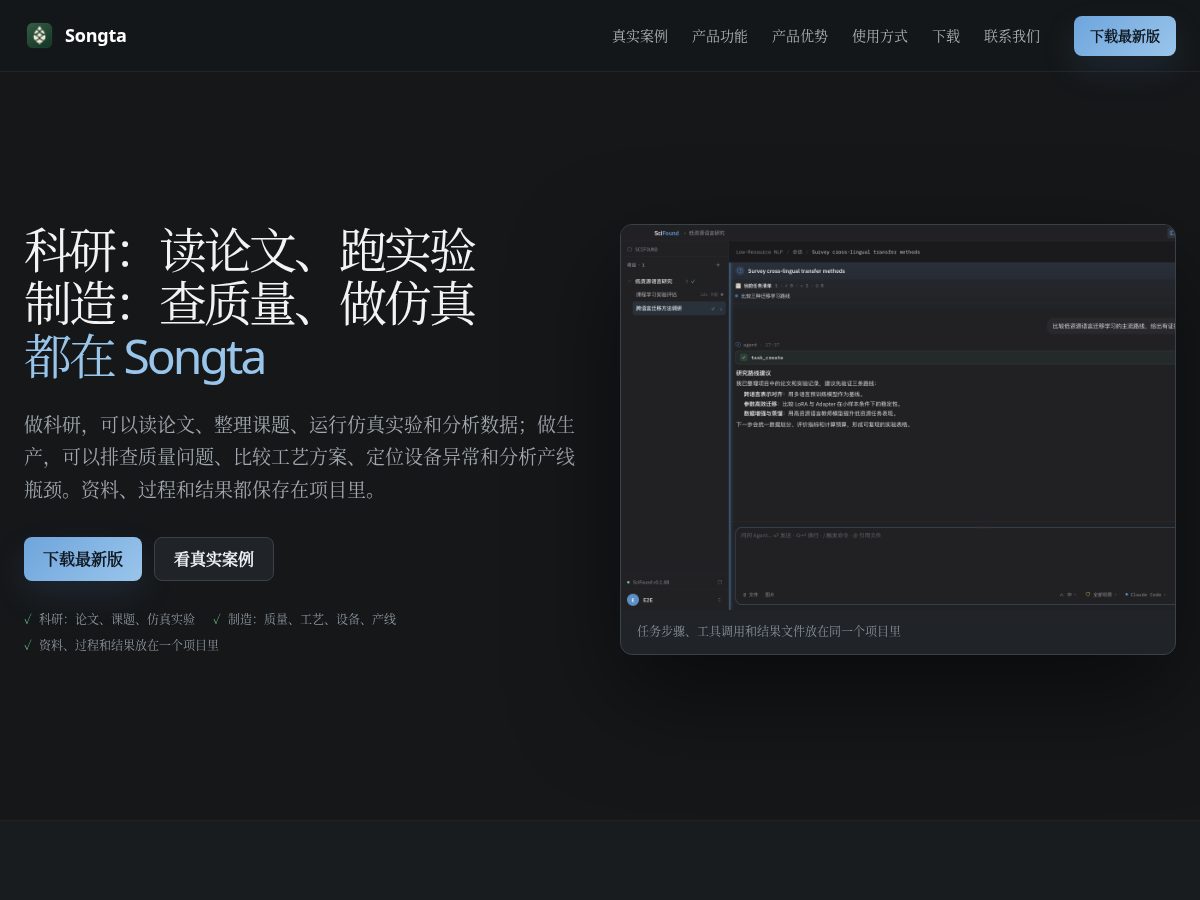
Task: Click caption '任务步骤、工具调用和结果文件放在同一个项目里'
Action: tap(769, 631)
